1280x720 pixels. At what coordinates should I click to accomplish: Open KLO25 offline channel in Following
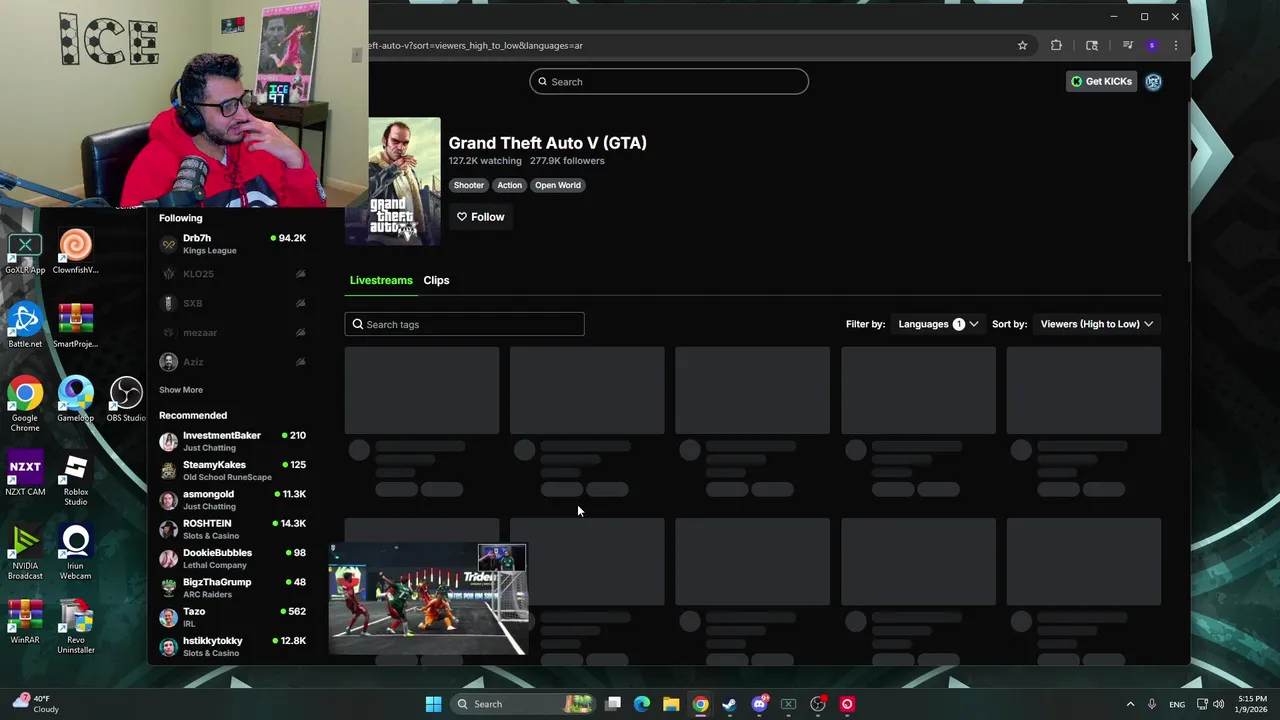(232, 274)
